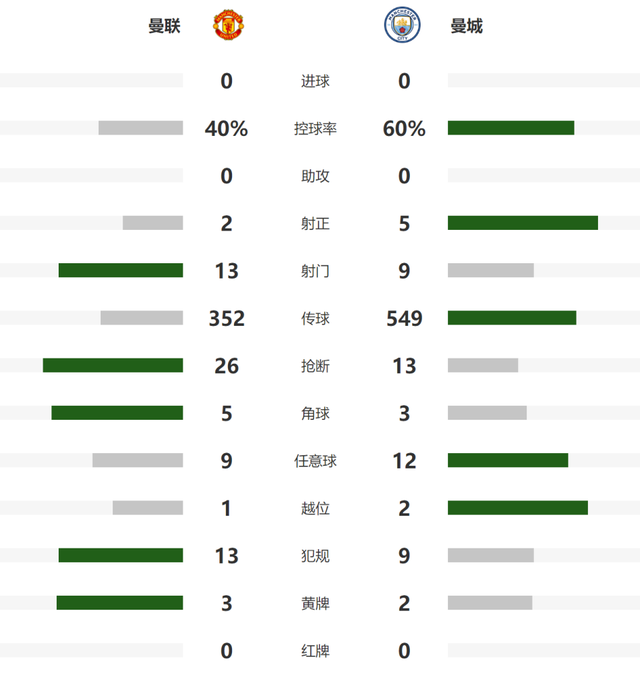Viewport: 640px width, 679px height.
Task: Click Manchester City's green 549 passes bar
Action: coord(512,318)
